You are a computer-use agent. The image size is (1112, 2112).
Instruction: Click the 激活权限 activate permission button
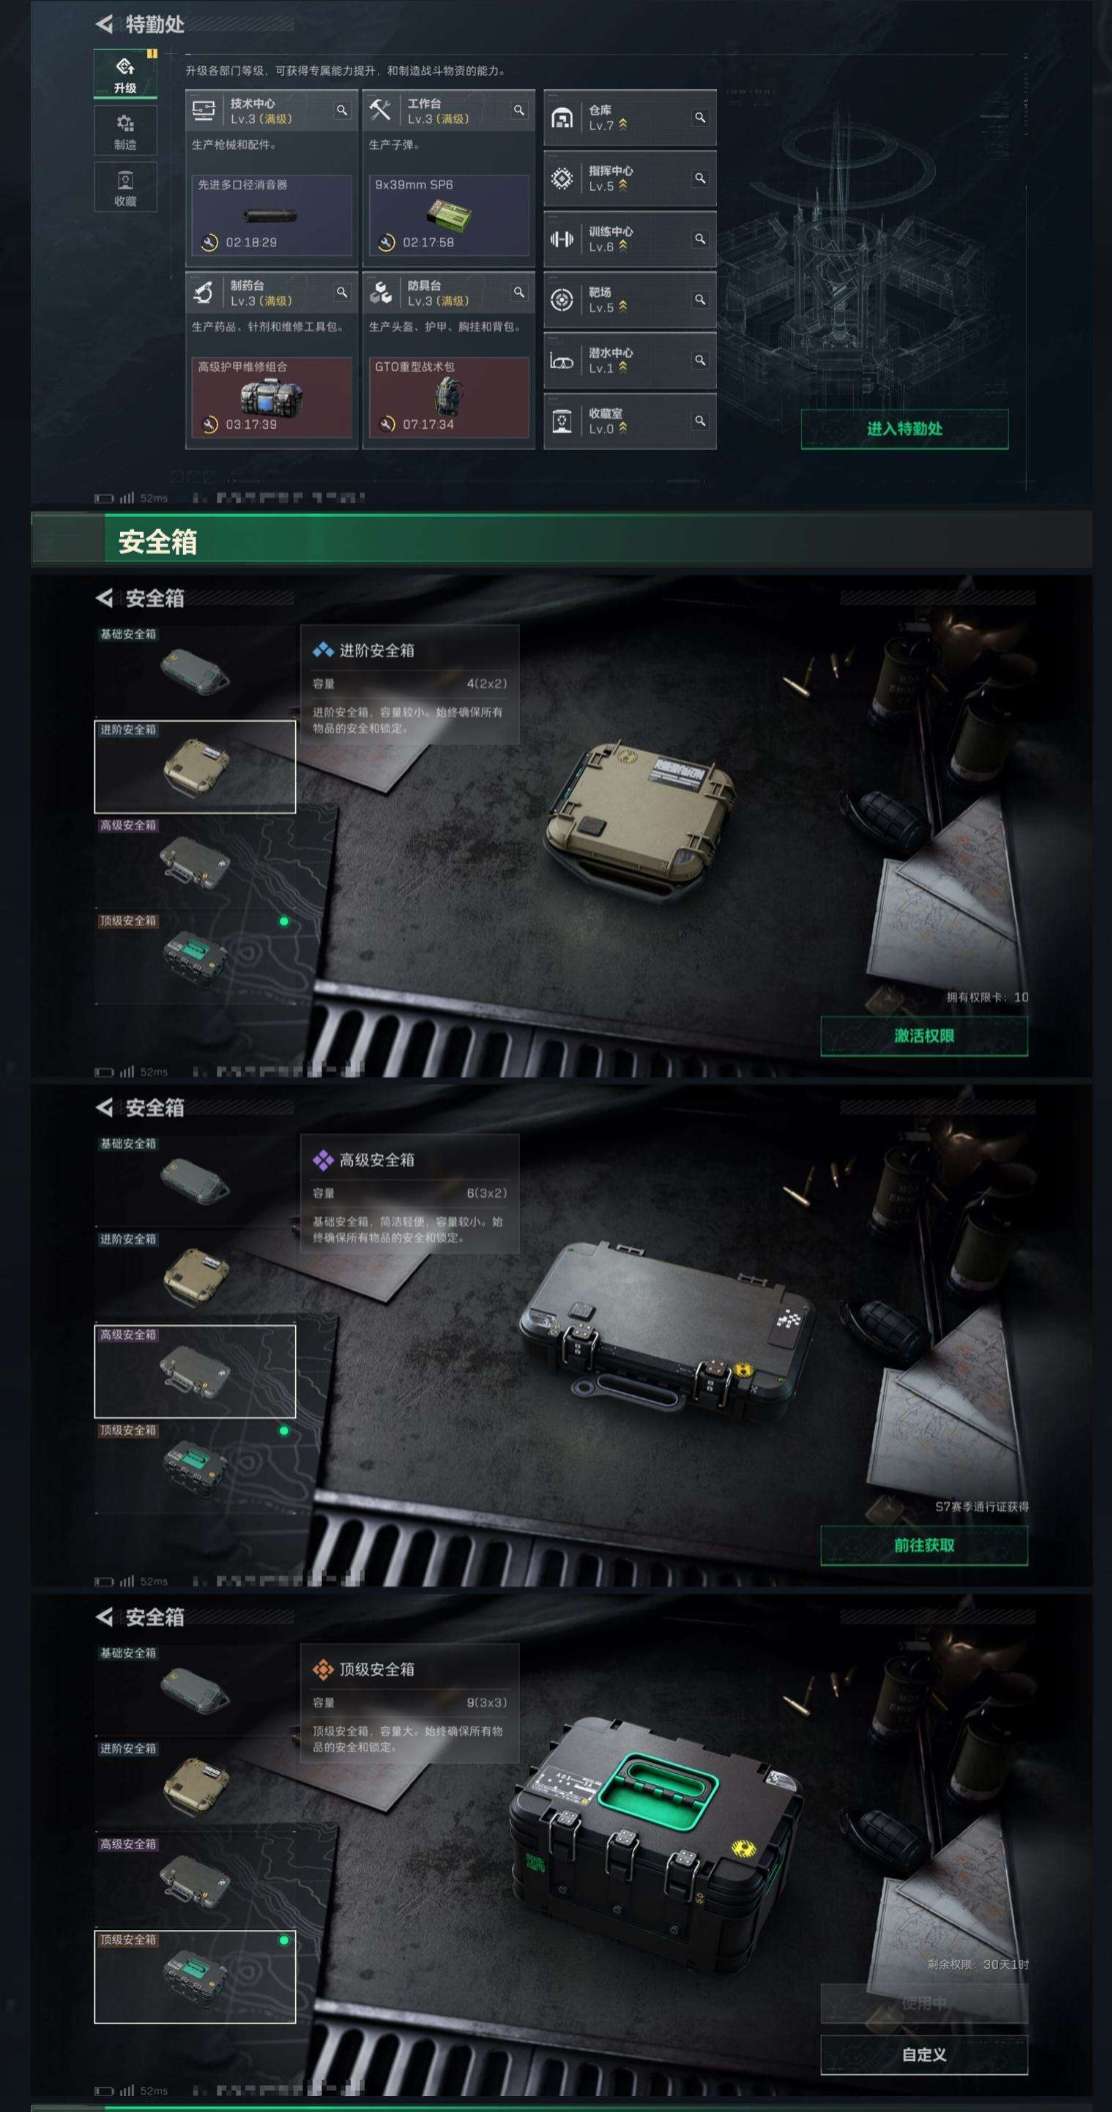coord(924,1036)
